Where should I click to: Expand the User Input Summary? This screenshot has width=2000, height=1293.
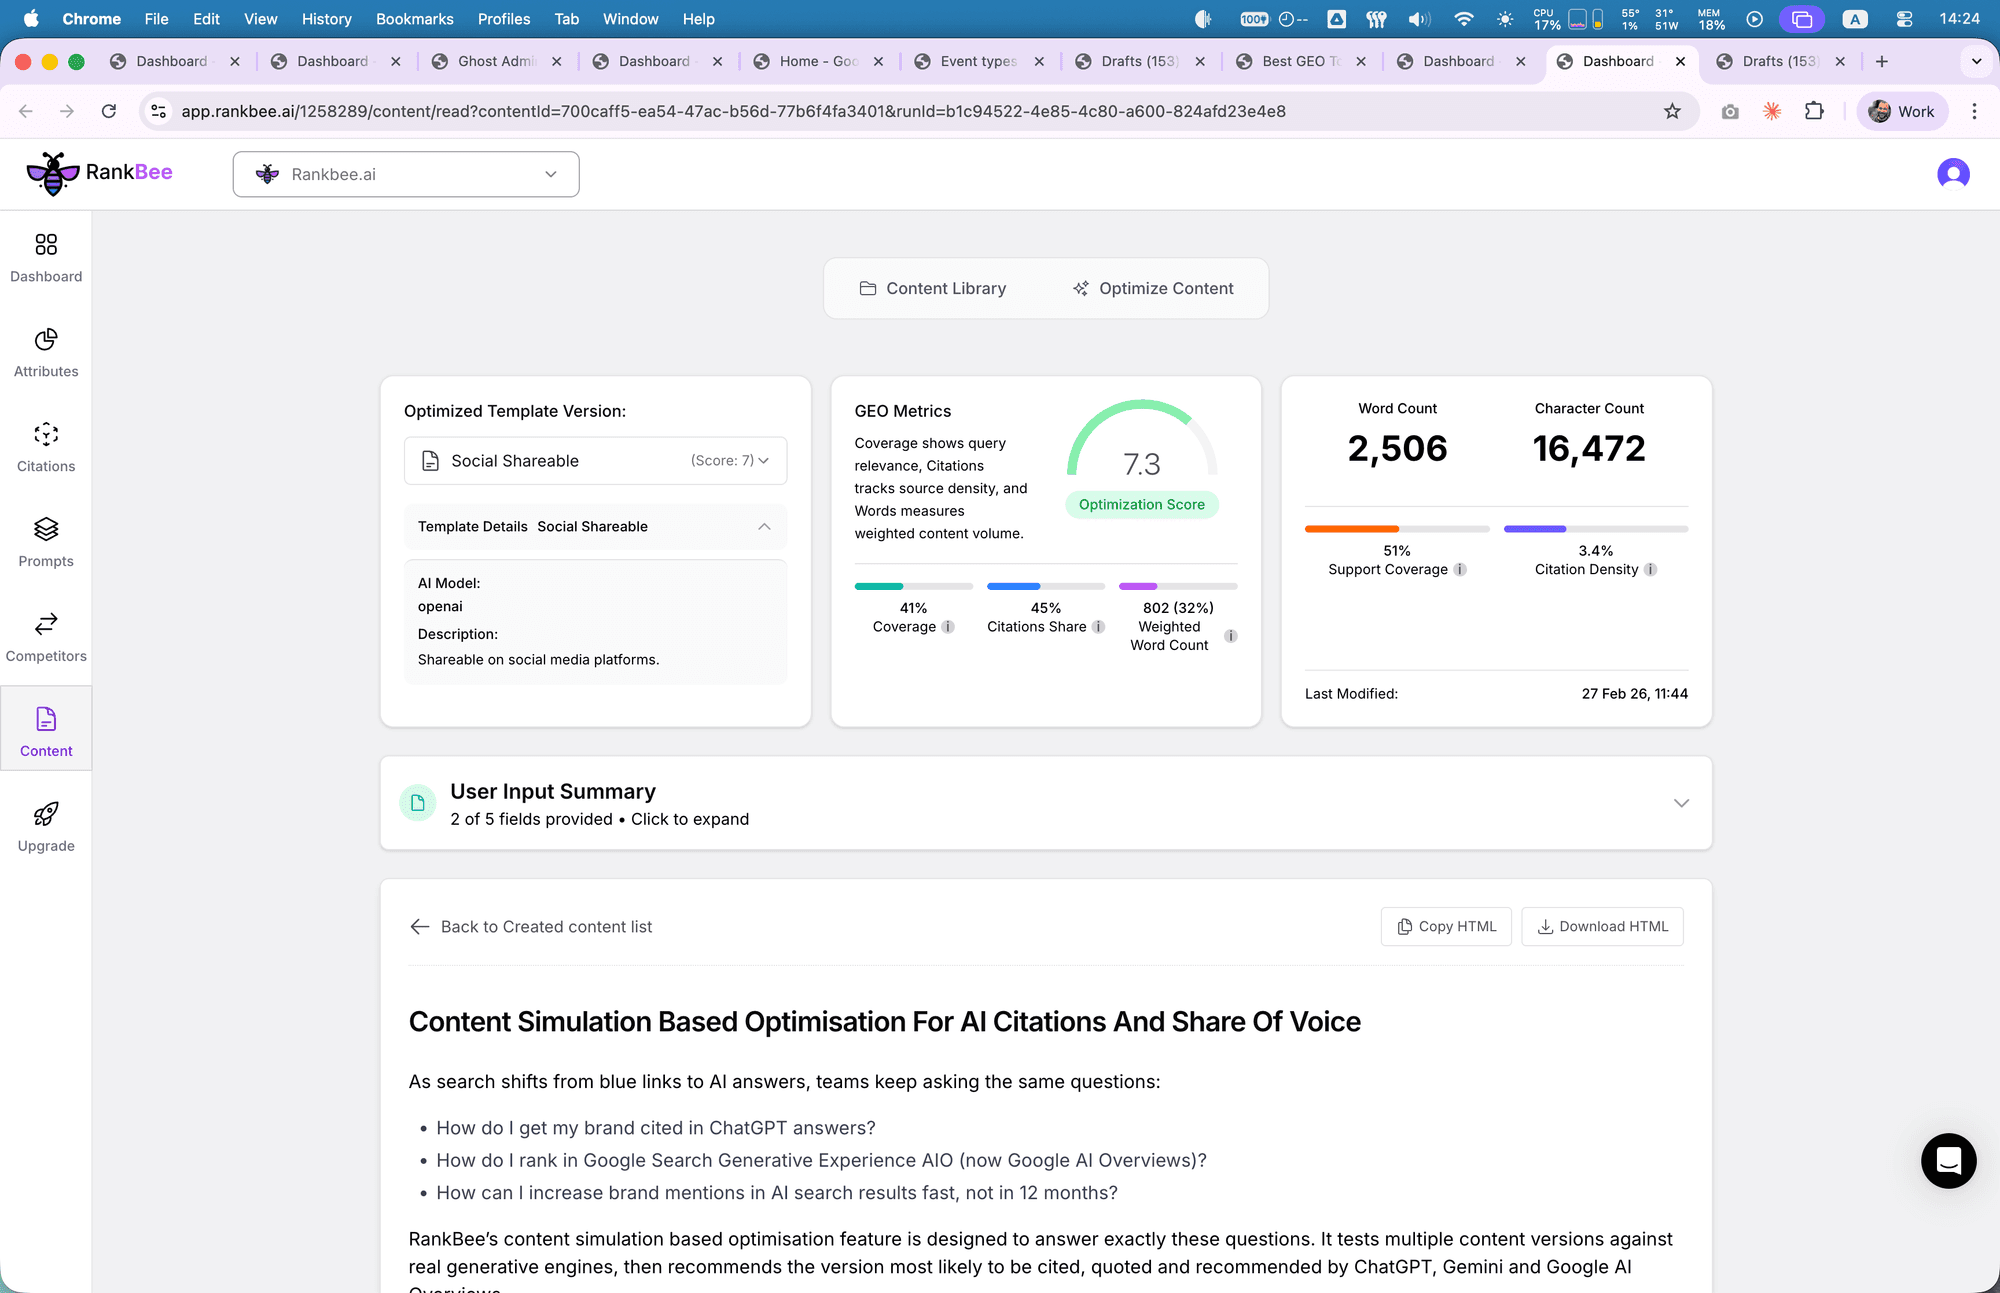click(1681, 803)
